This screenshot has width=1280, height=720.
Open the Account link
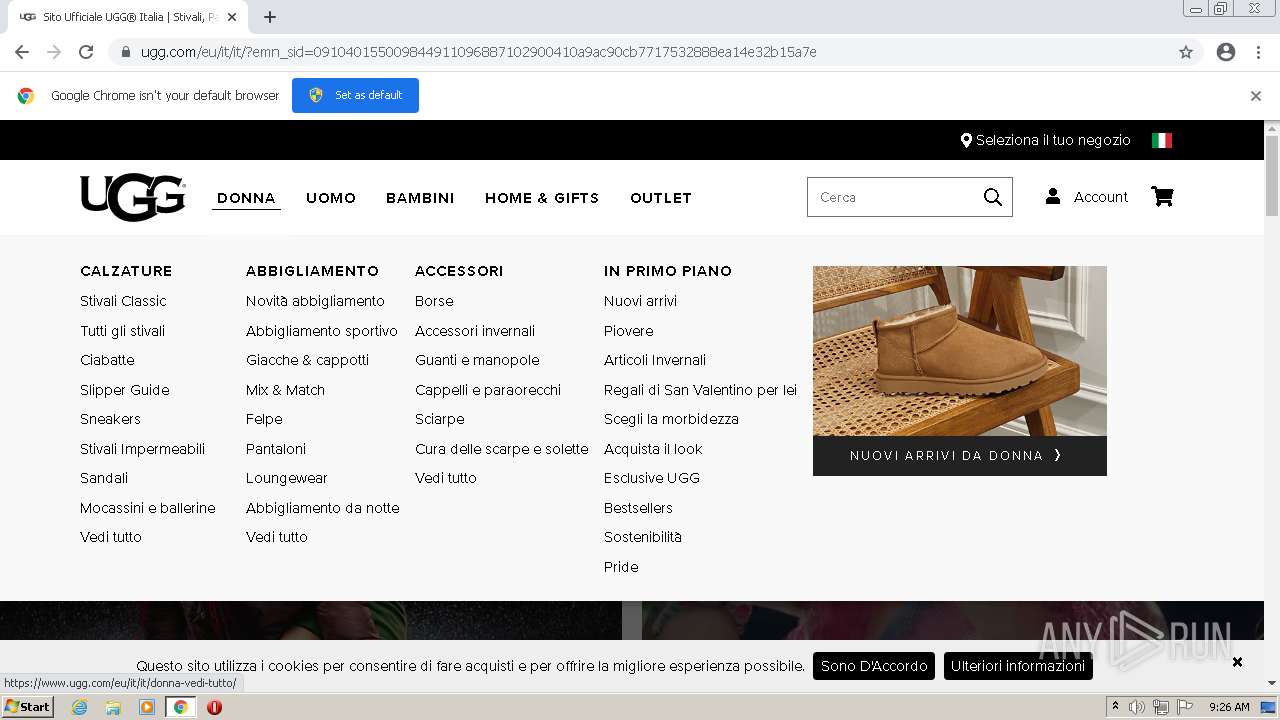[1101, 197]
